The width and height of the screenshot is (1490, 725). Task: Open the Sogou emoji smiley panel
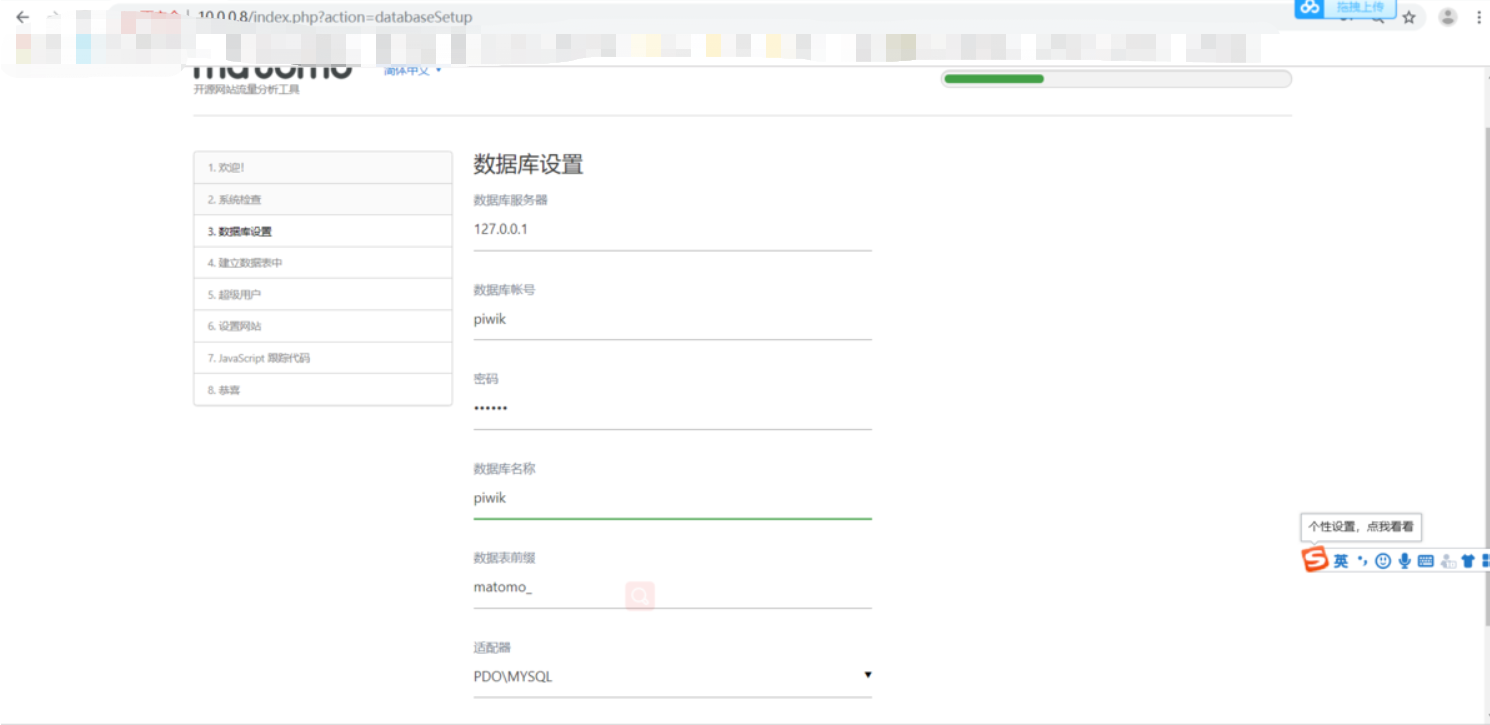point(1383,561)
